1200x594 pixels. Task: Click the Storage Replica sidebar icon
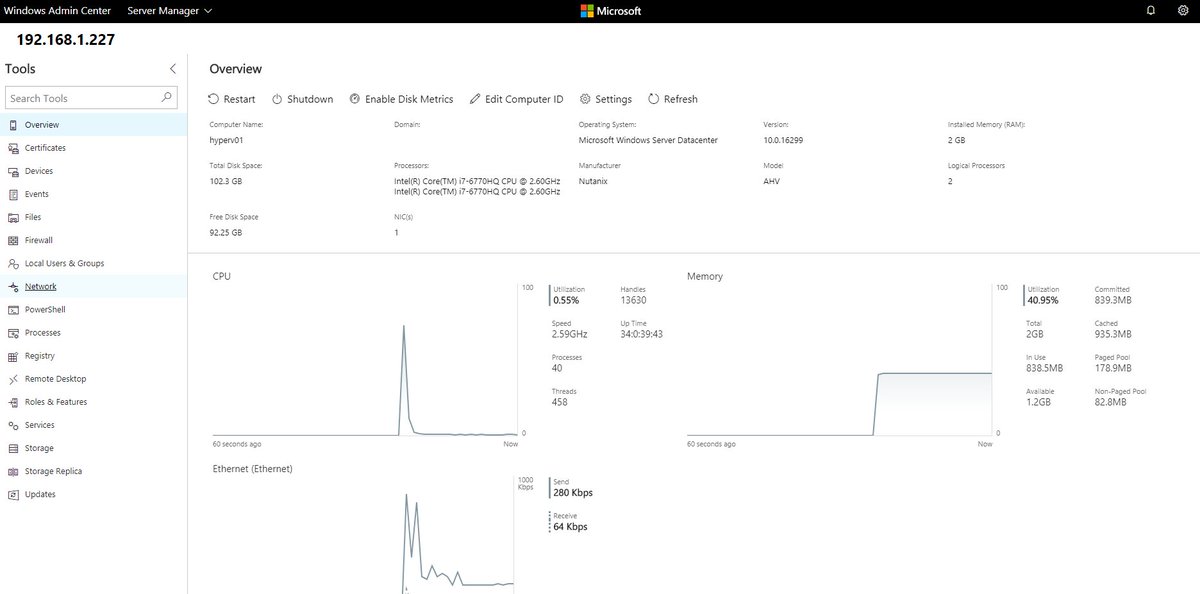tap(13, 471)
